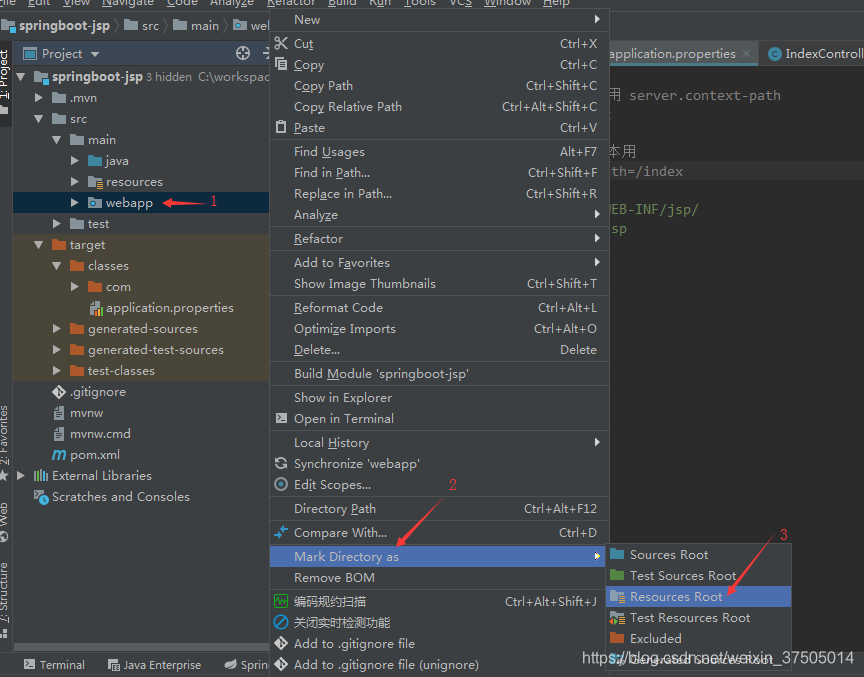Image resolution: width=864 pixels, height=677 pixels.
Task: Click the locate target crosshair icon in Project panel
Action: [243, 53]
